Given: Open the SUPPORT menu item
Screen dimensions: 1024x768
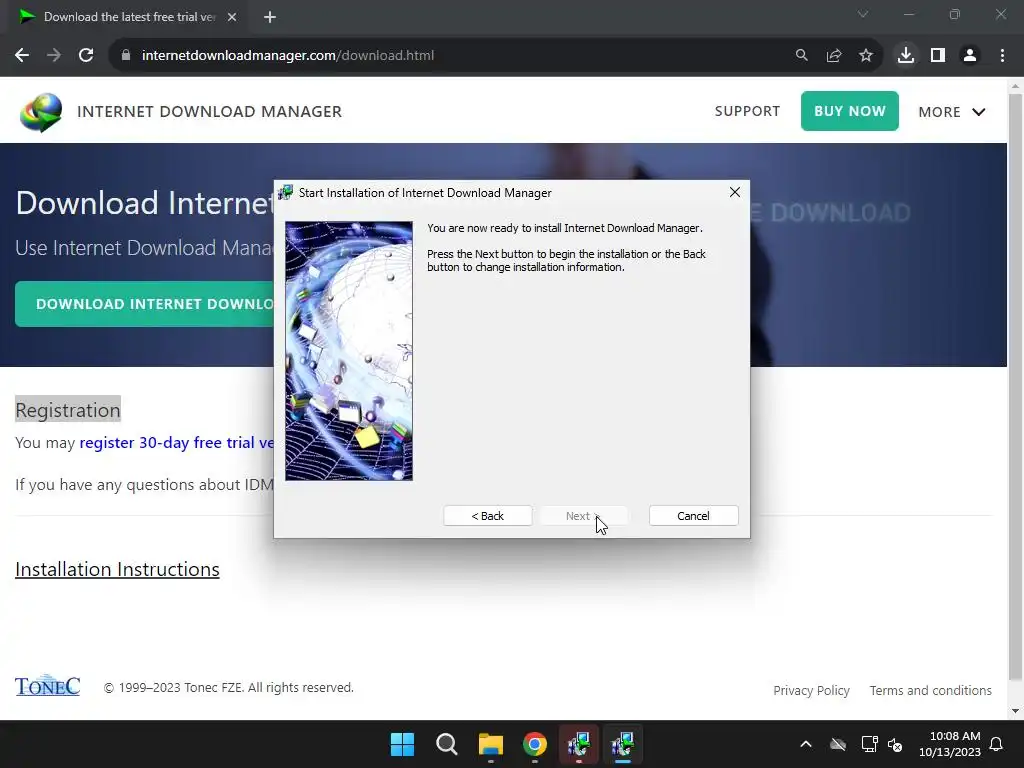Looking at the screenshot, I should (x=747, y=111).
